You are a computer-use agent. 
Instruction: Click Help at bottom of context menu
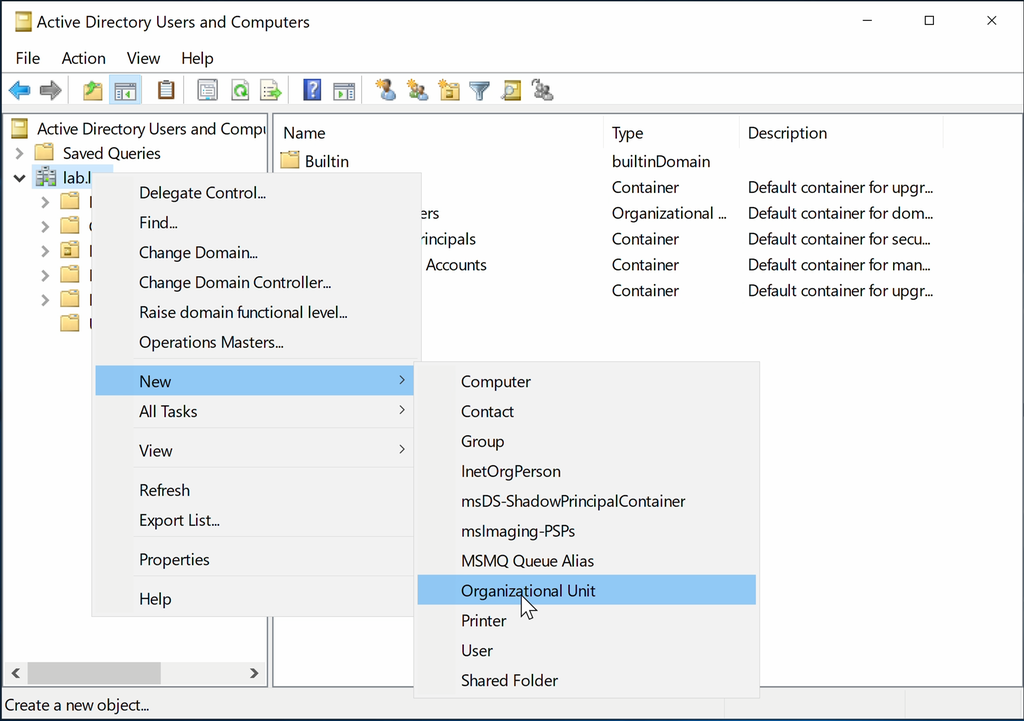click(x=155, y=599)
